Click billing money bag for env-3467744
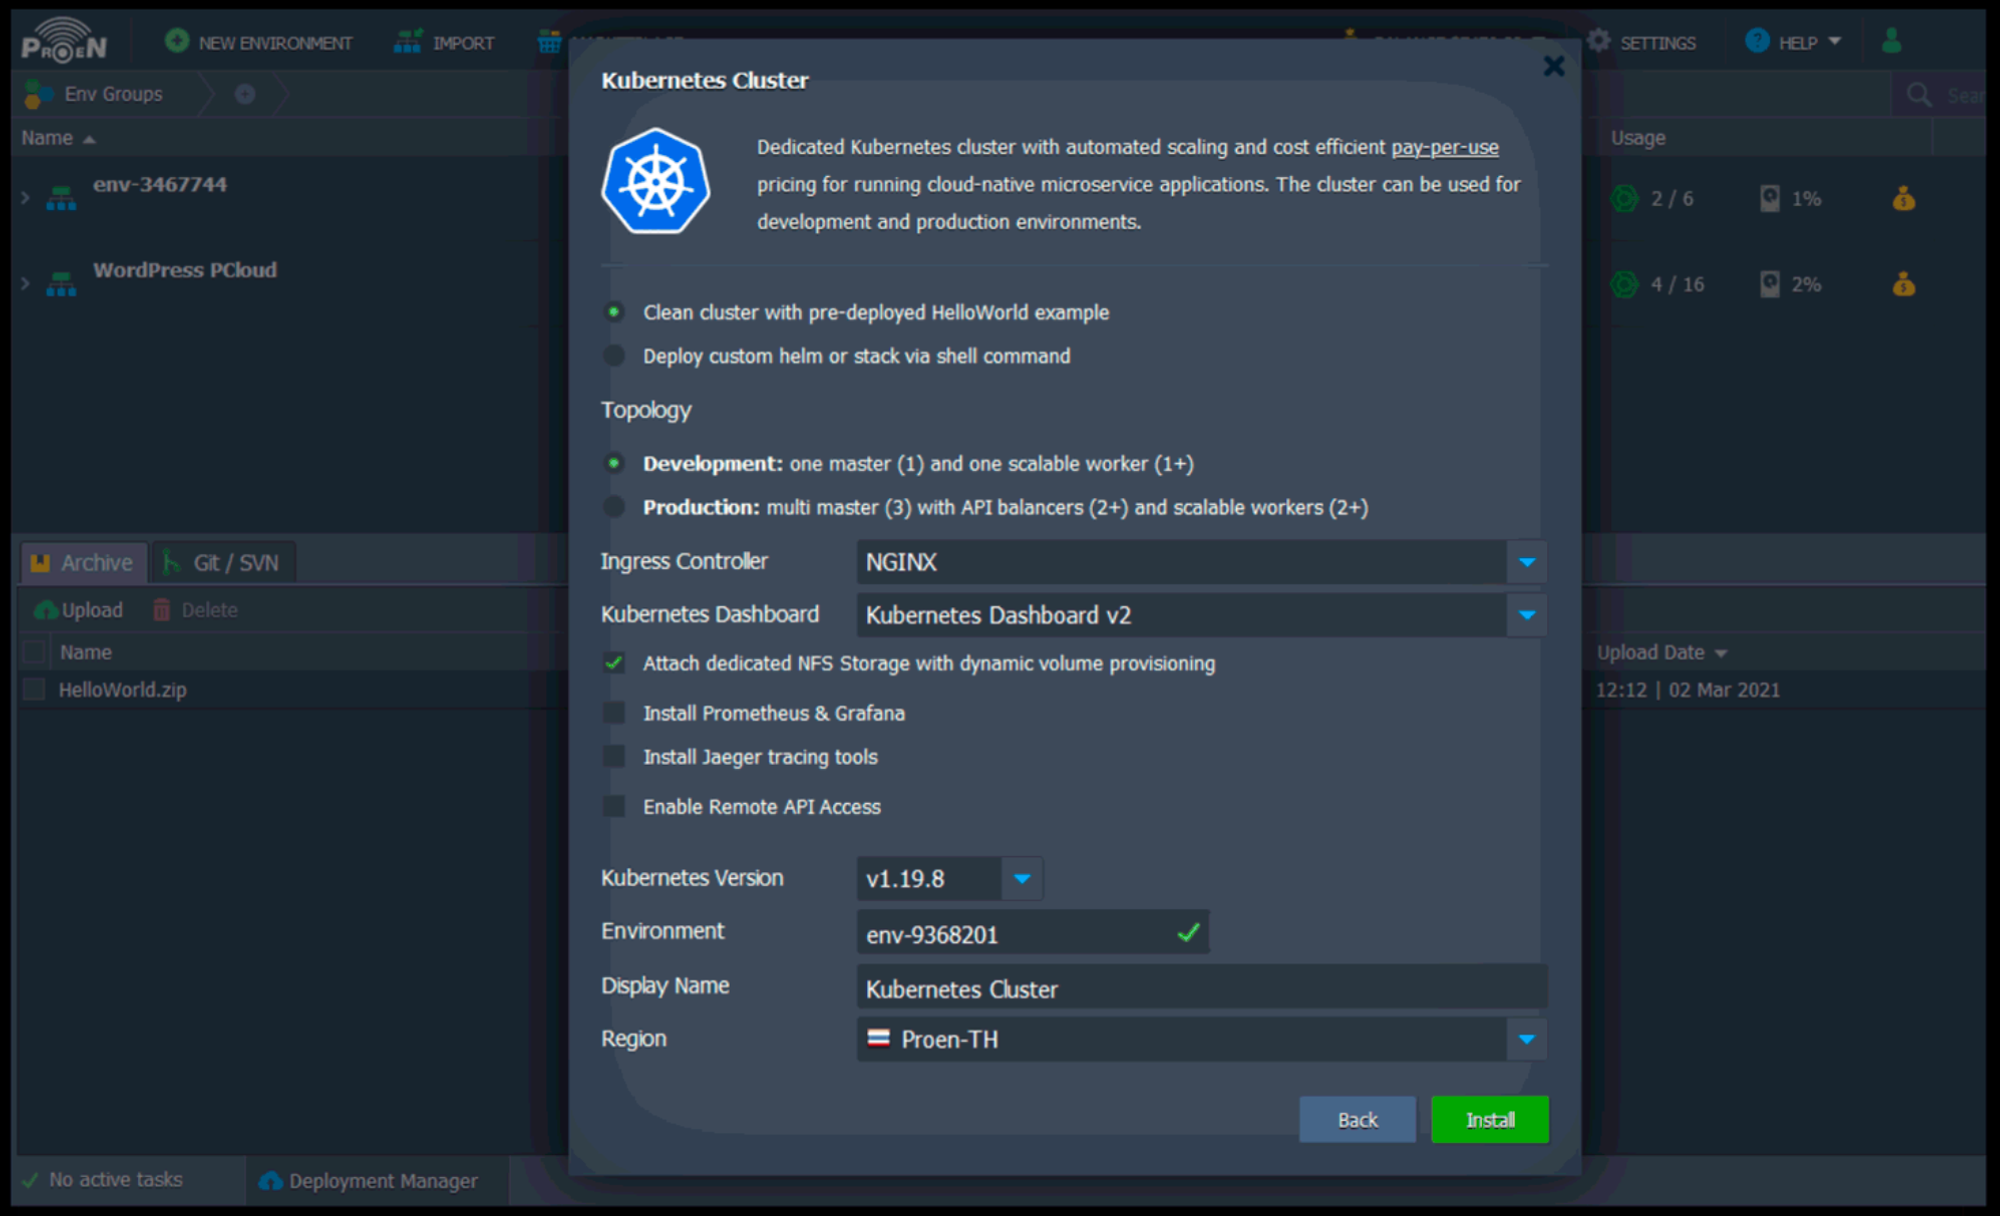This screenshot has width=2000, height=1216. [1904, 198]
